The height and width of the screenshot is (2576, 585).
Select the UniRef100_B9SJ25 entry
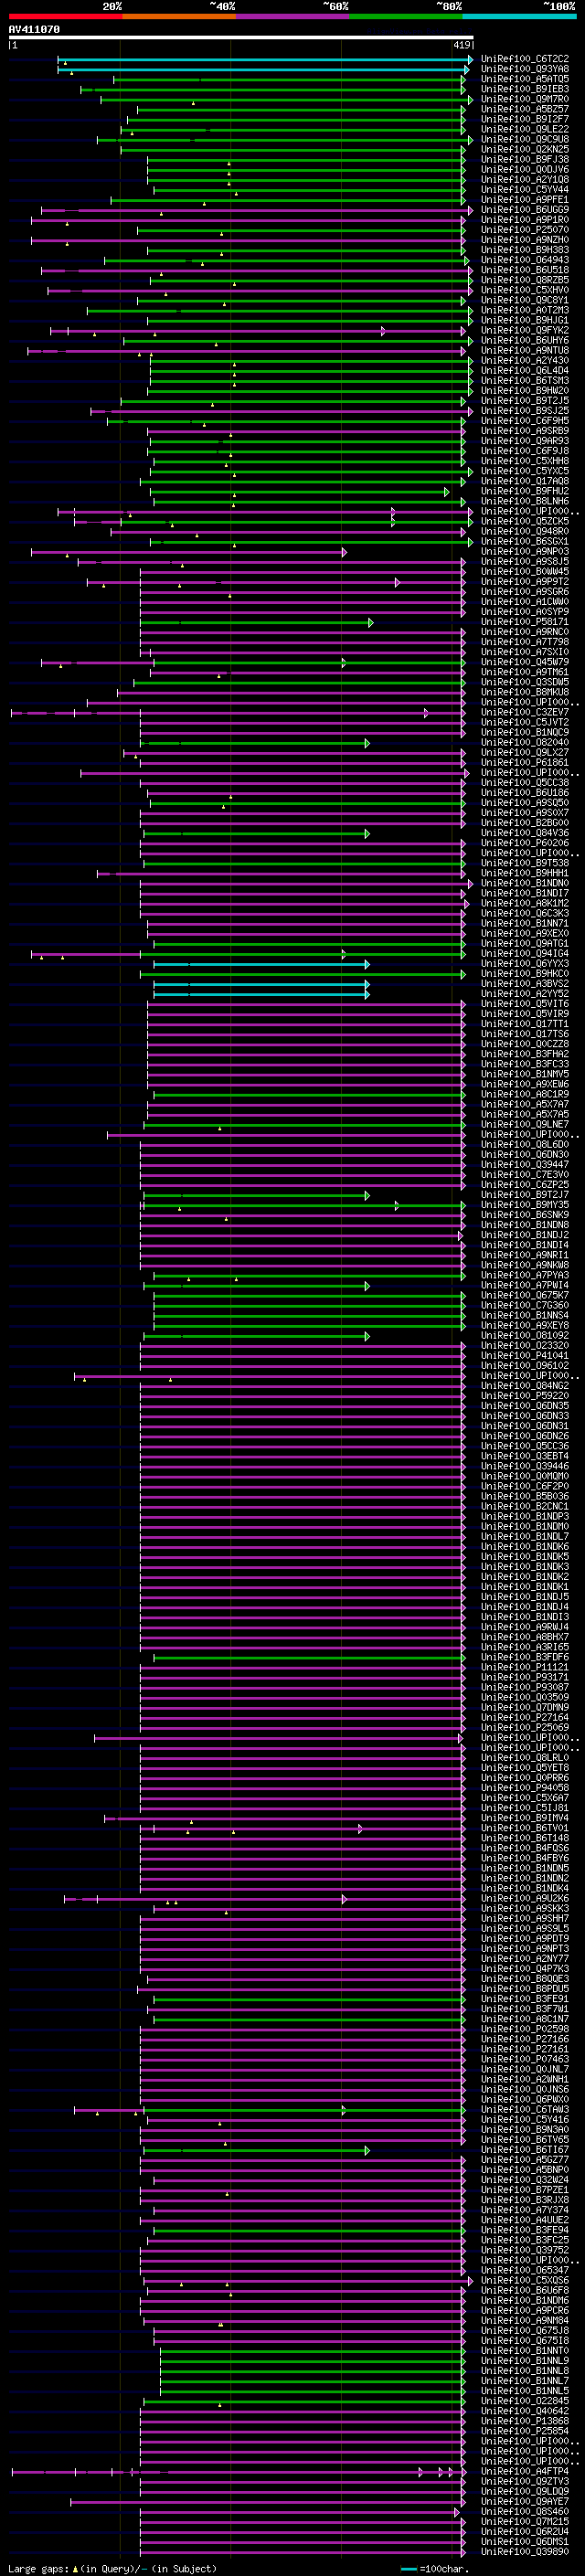525,411
